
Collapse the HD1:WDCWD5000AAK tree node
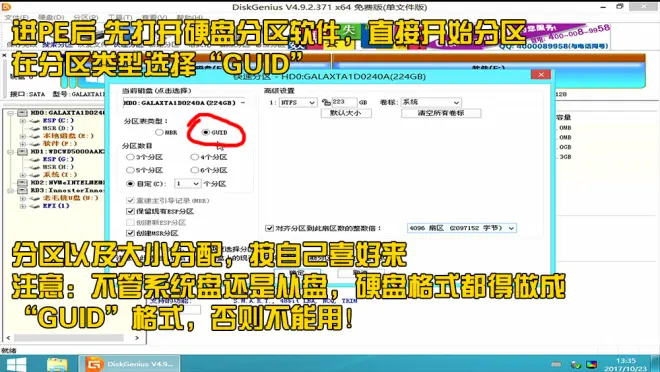(x=11, y=152)
